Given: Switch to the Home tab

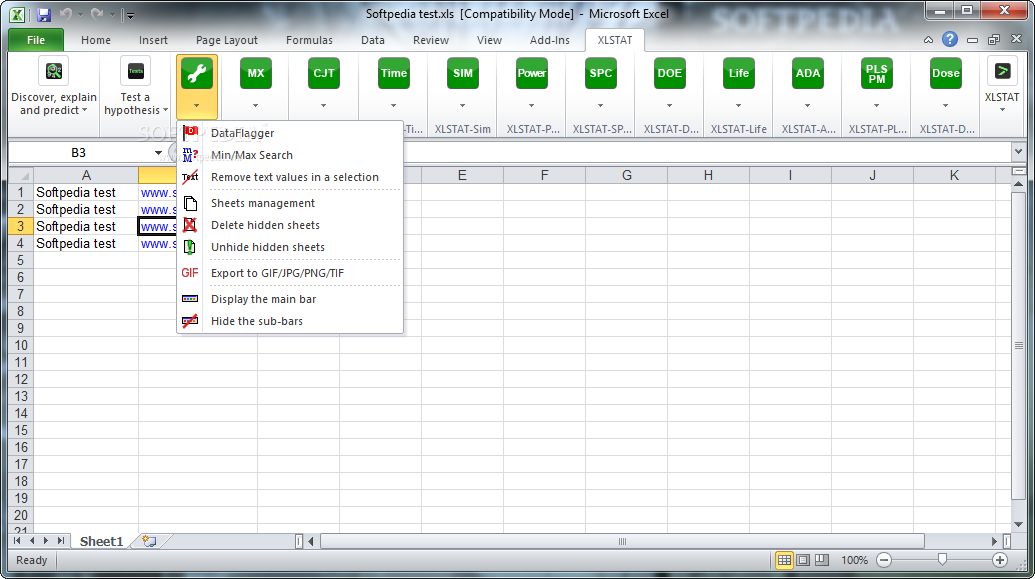Looking at the screenshot, I should [x=96, y=40].
